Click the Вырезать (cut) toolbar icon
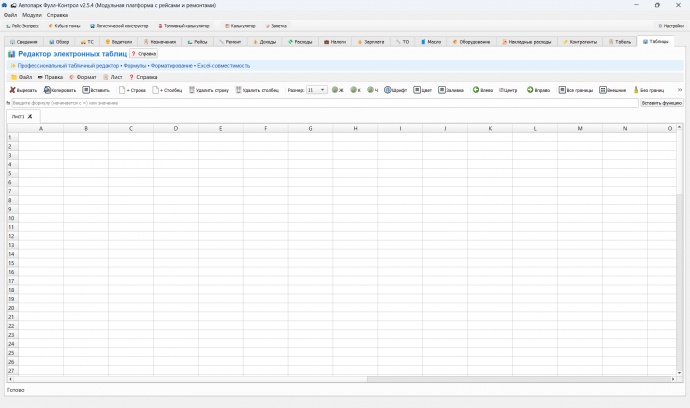690x408 pixels. (23, 90)
